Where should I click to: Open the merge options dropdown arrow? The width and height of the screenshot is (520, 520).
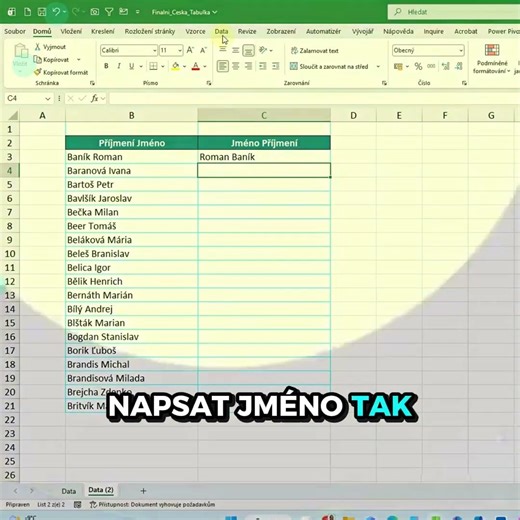pos(378,66)
